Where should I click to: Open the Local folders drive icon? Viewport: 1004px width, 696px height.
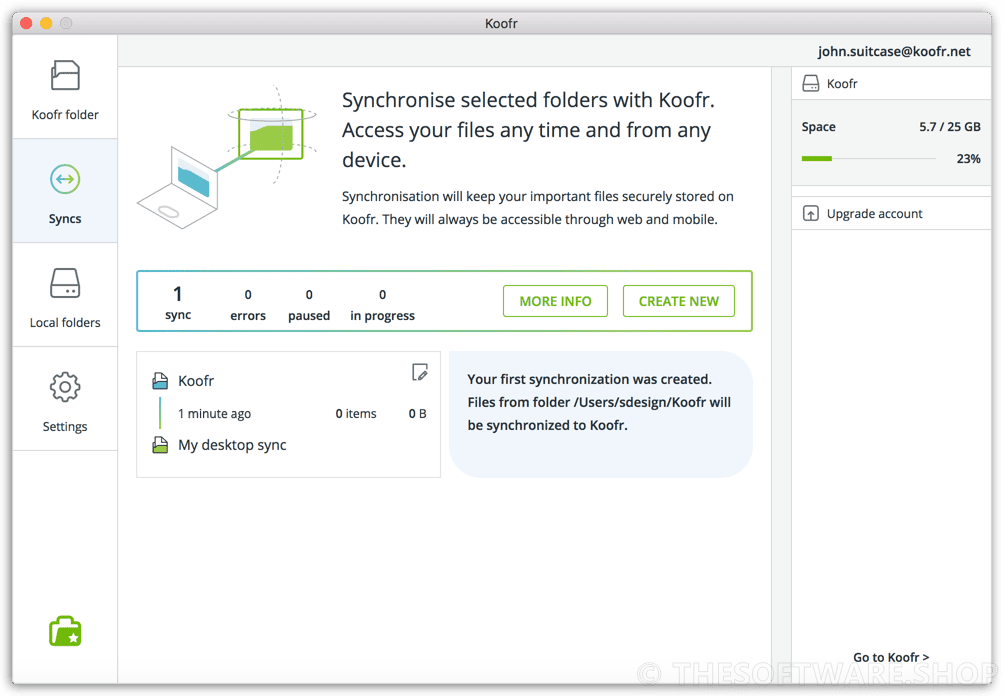(65, 283)
